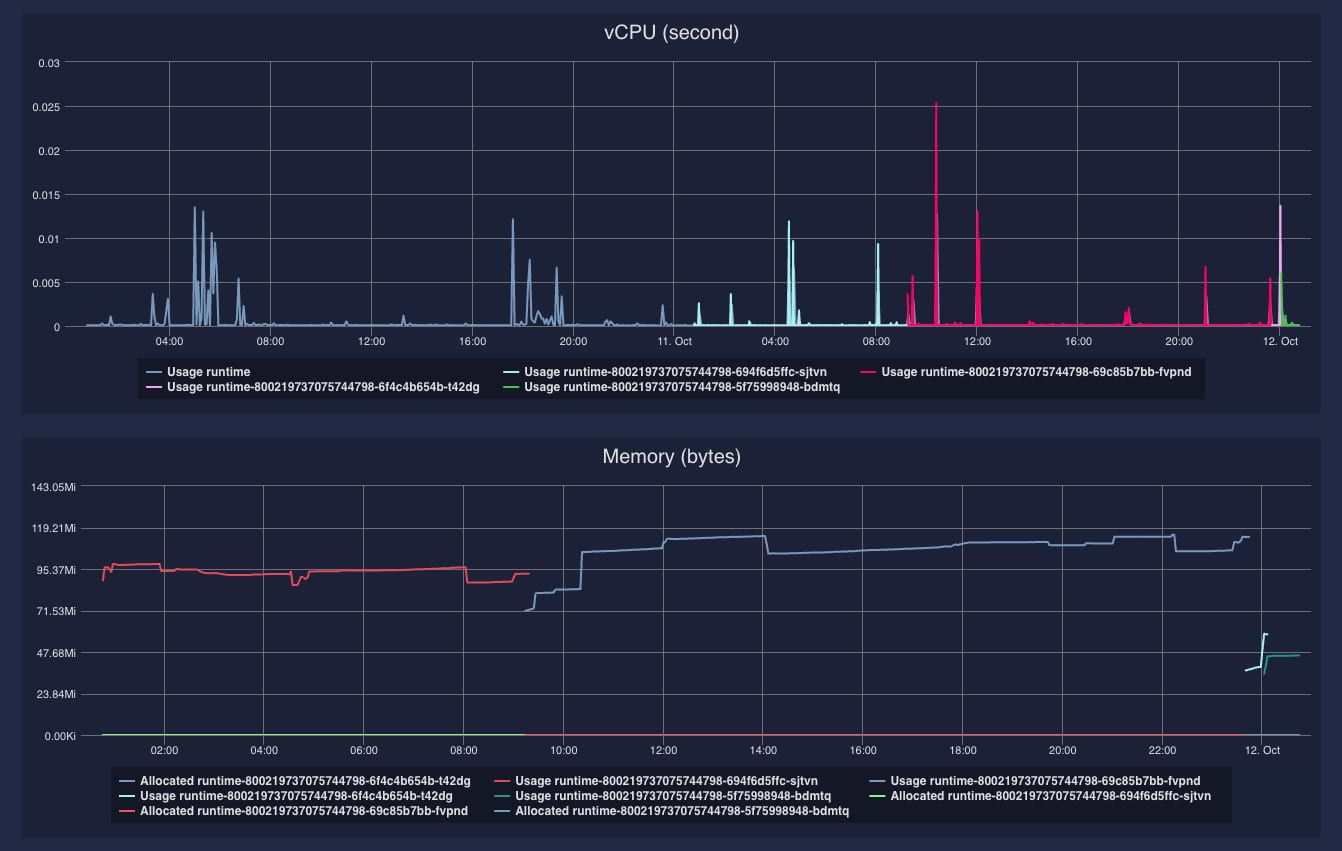This screenshot has height=851, width=1342.
Task: Click the 06:00 time label
Action: pyautogui.click(x=364, y=749)
